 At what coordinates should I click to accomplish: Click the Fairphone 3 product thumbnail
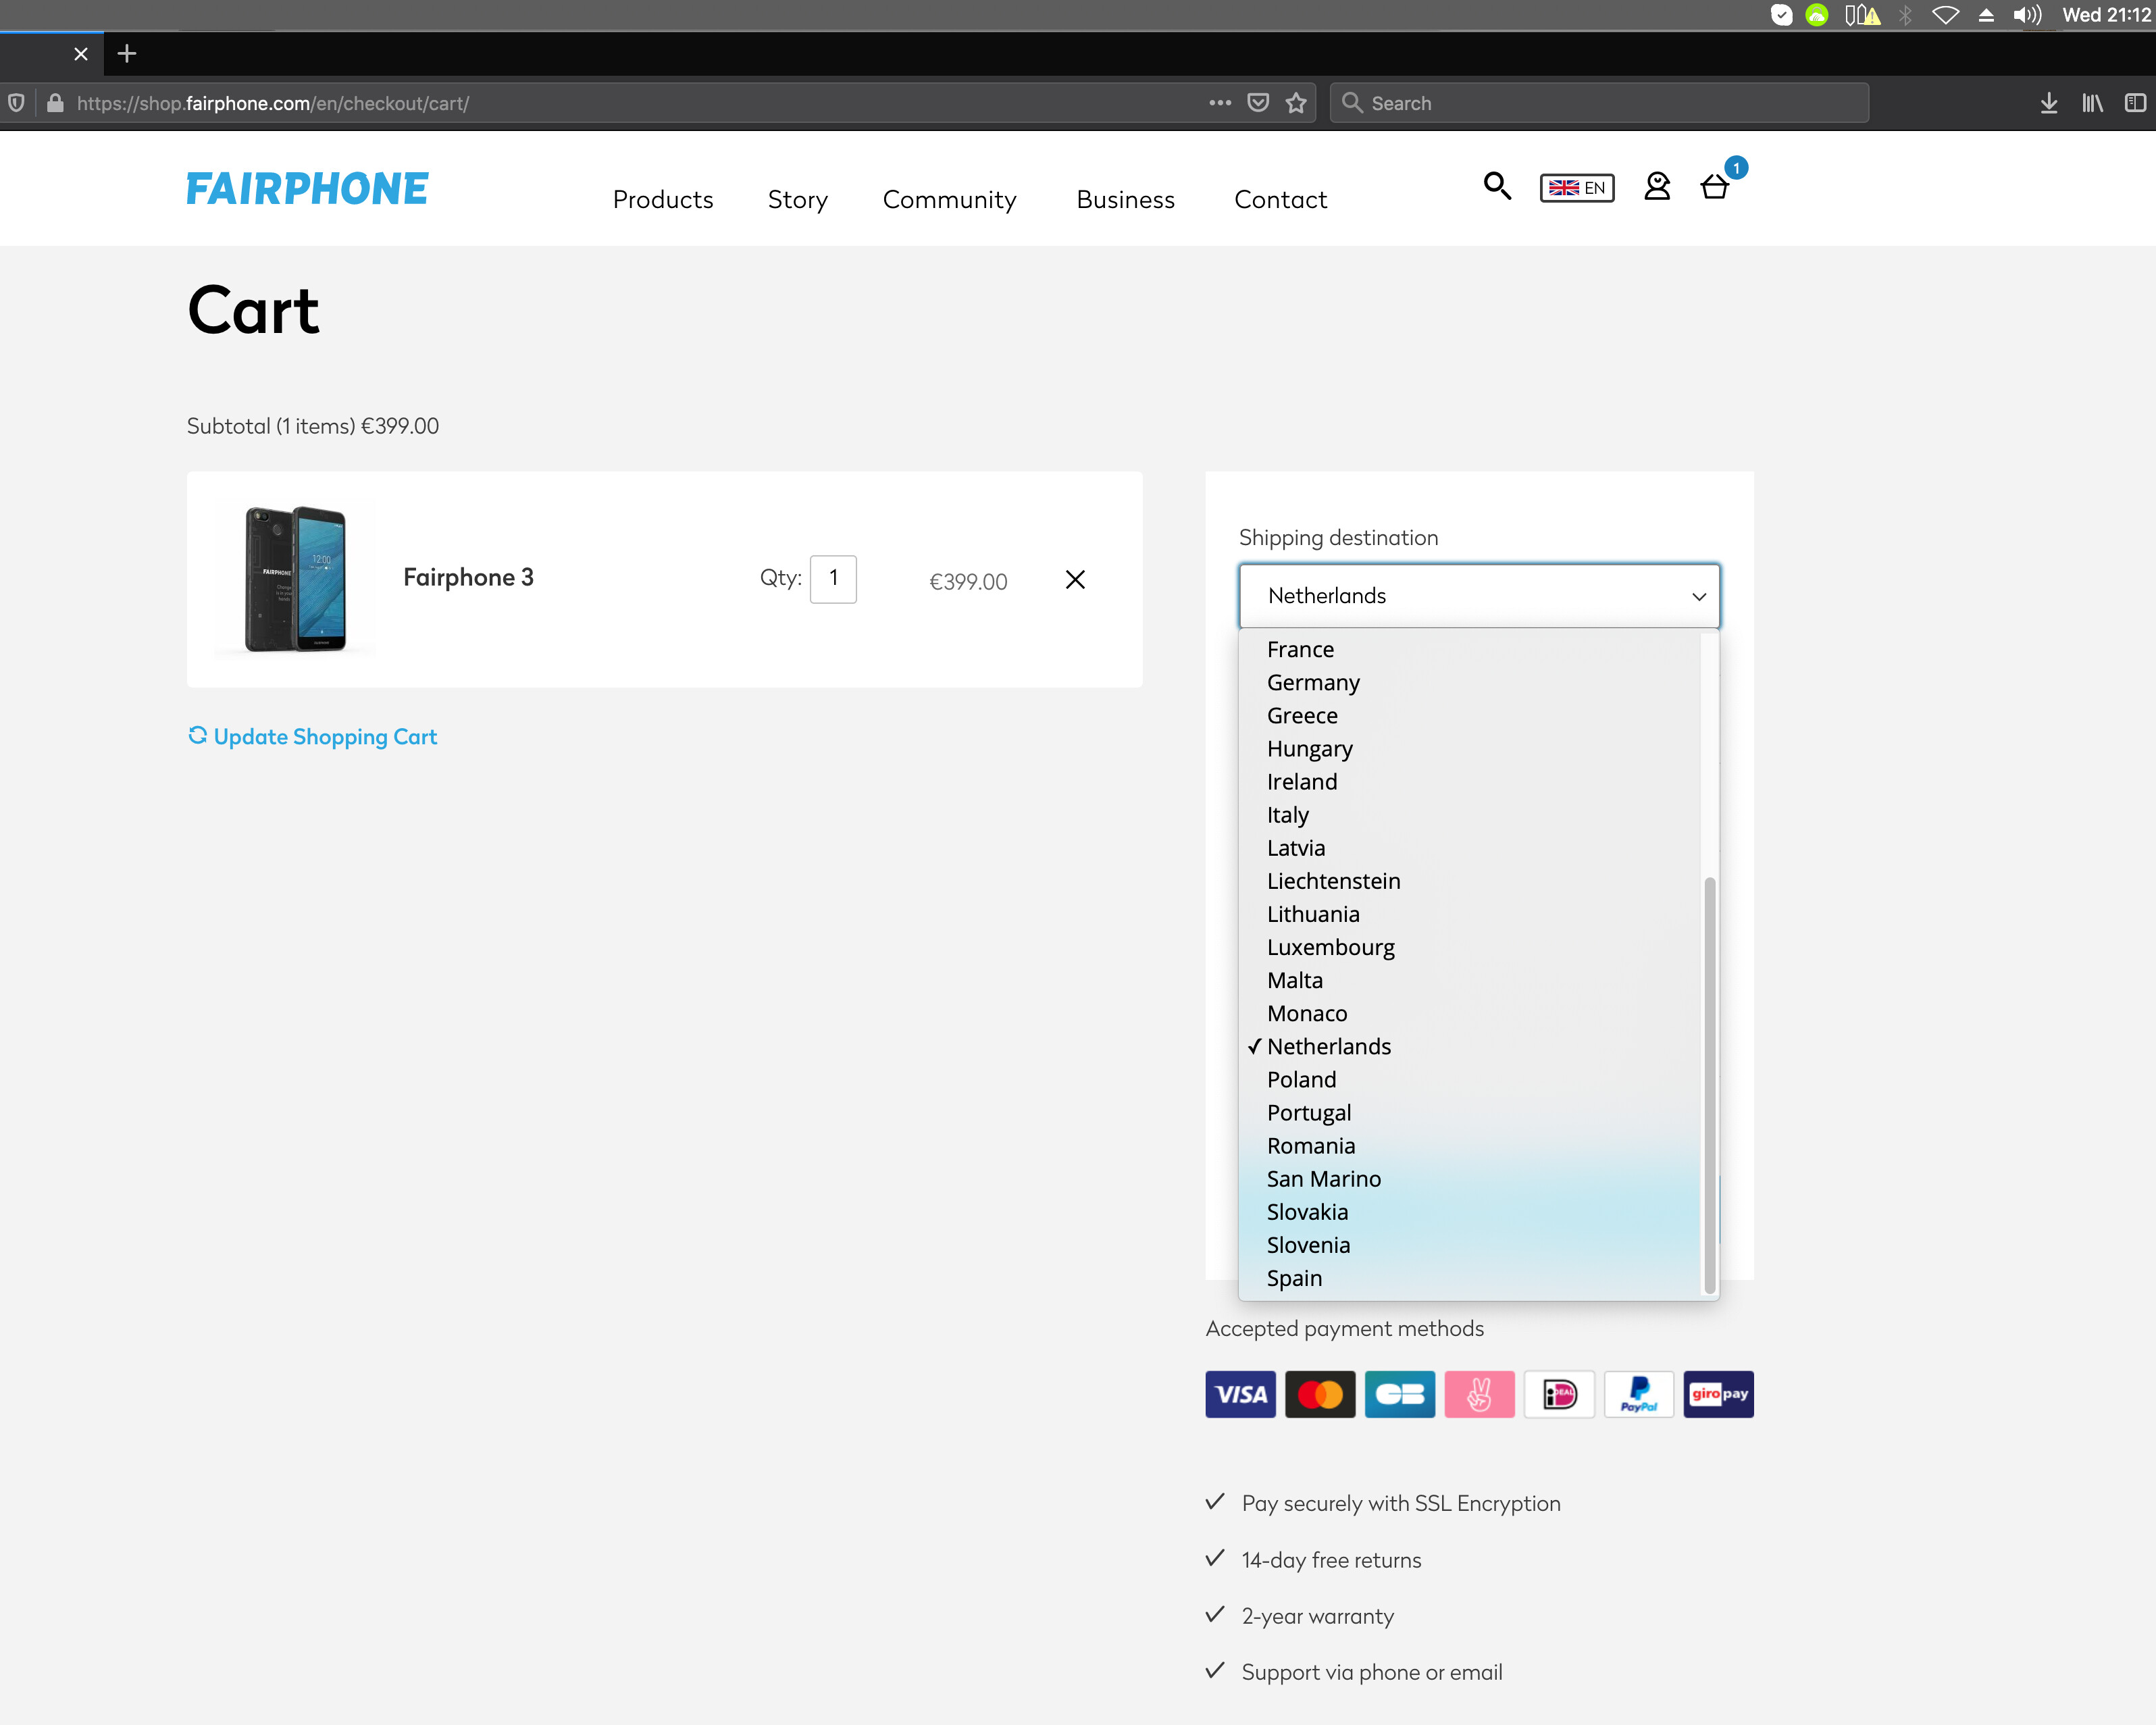295,579
